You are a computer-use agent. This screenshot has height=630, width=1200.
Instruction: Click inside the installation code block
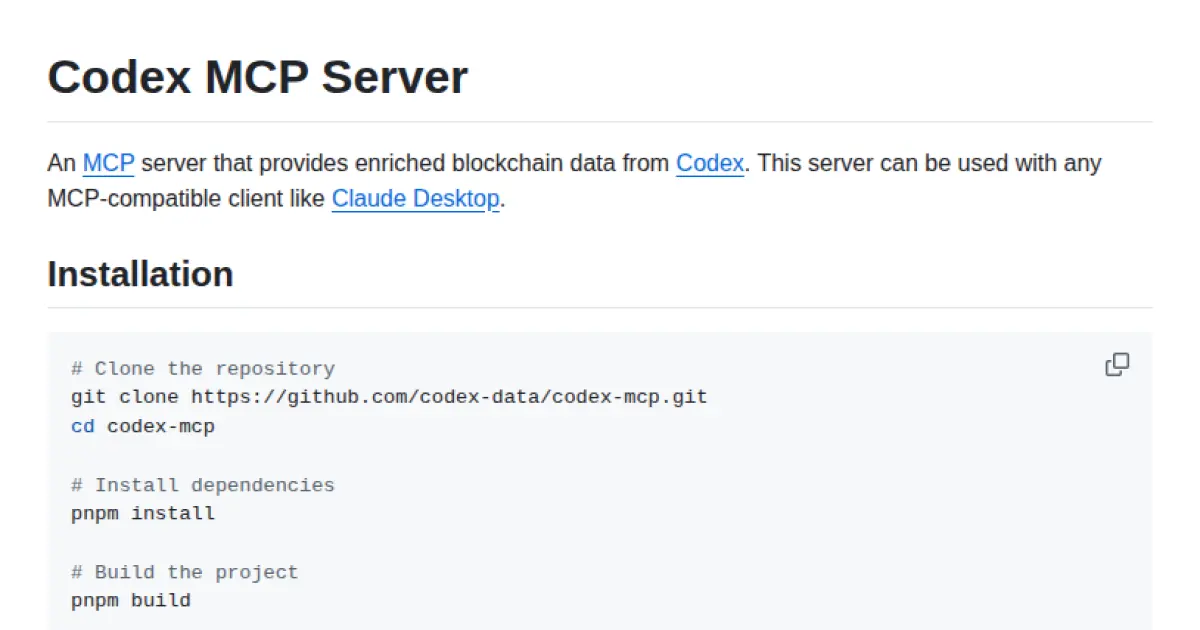600,480
